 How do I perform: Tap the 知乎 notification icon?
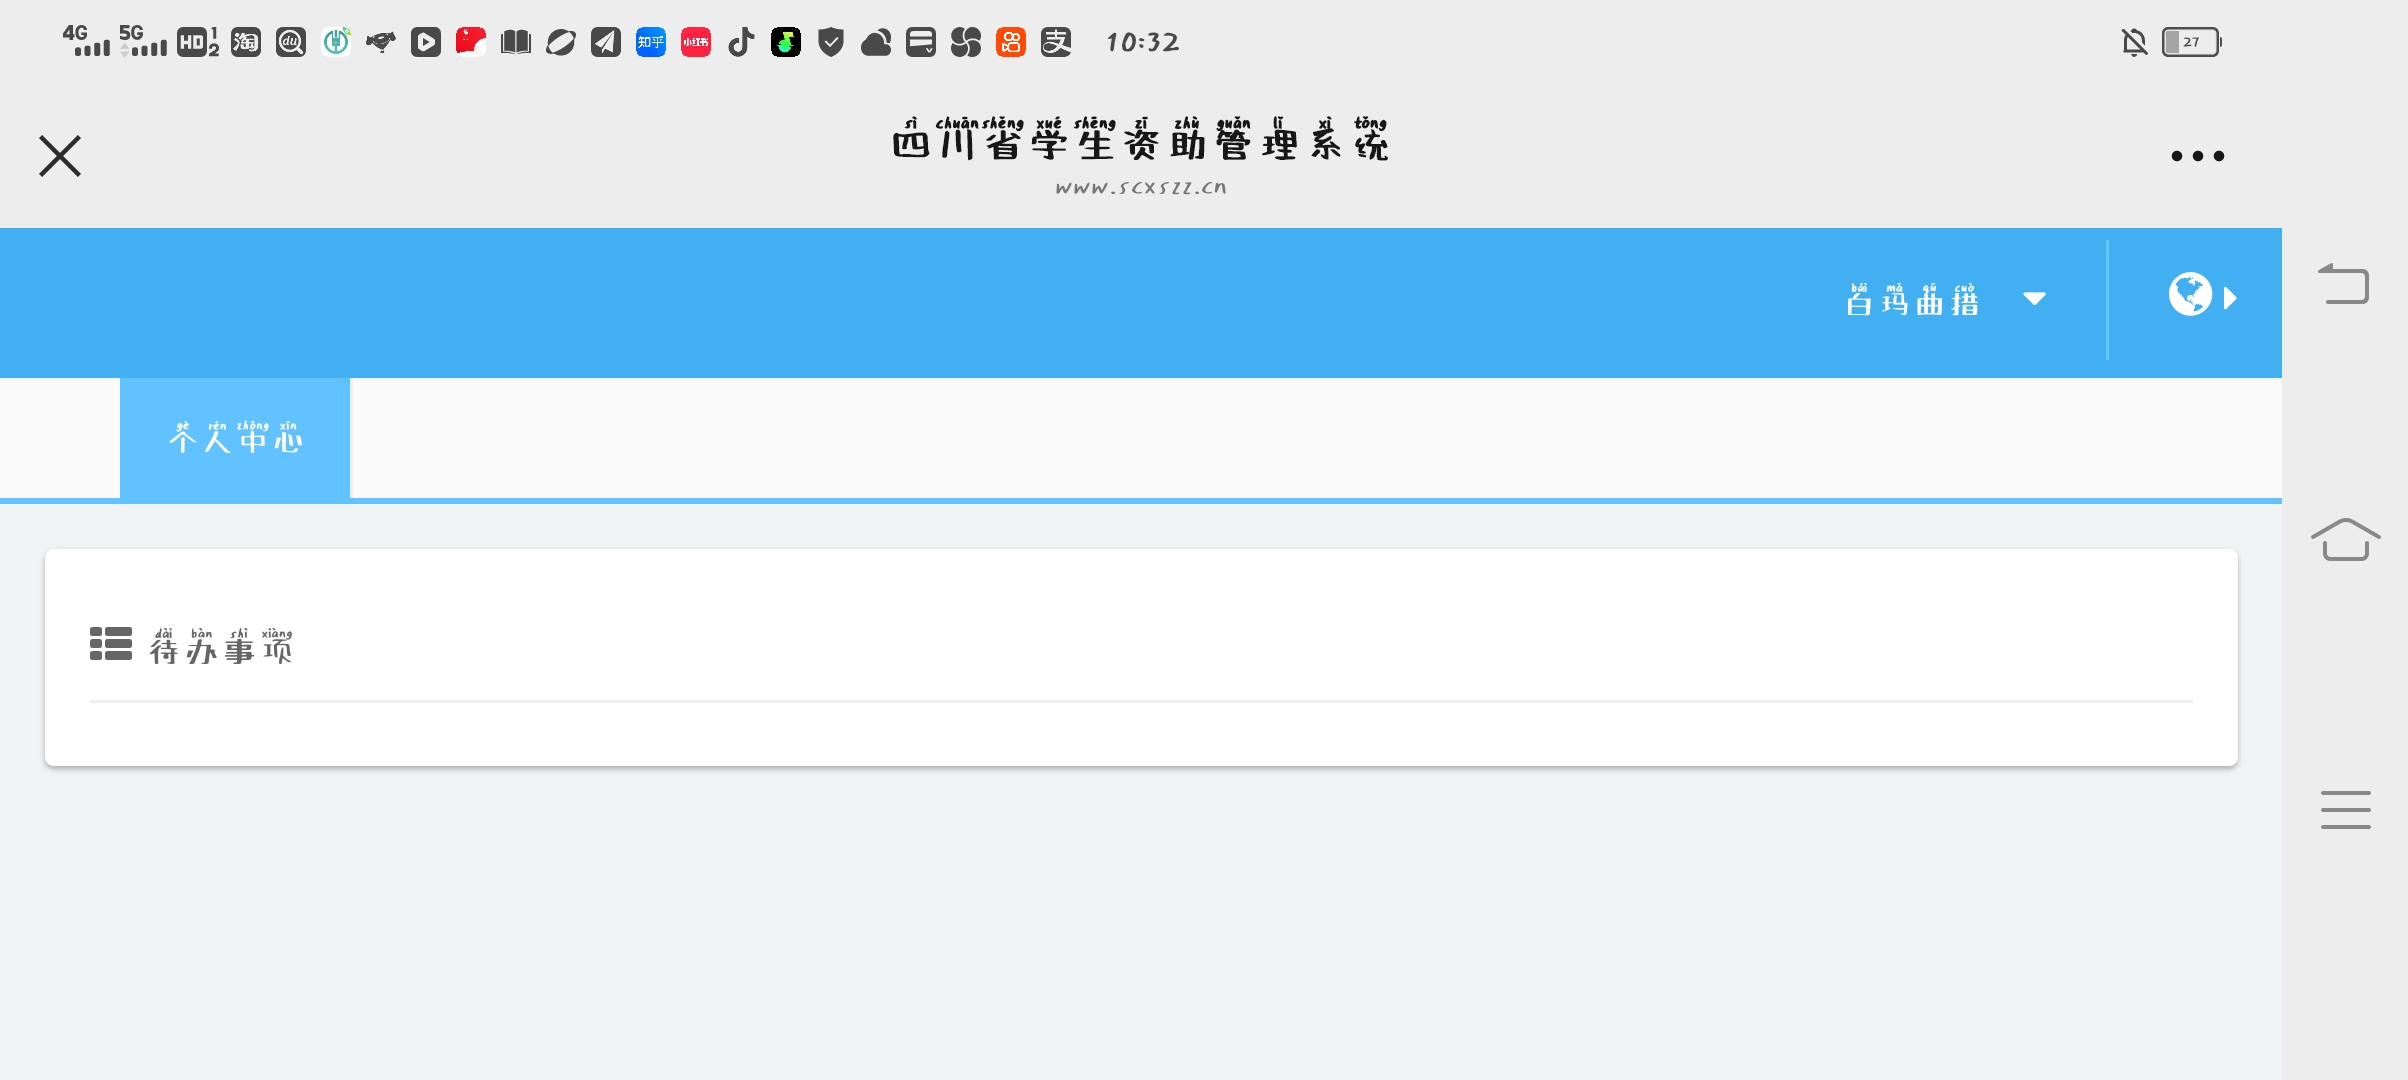tap(651, 42)
